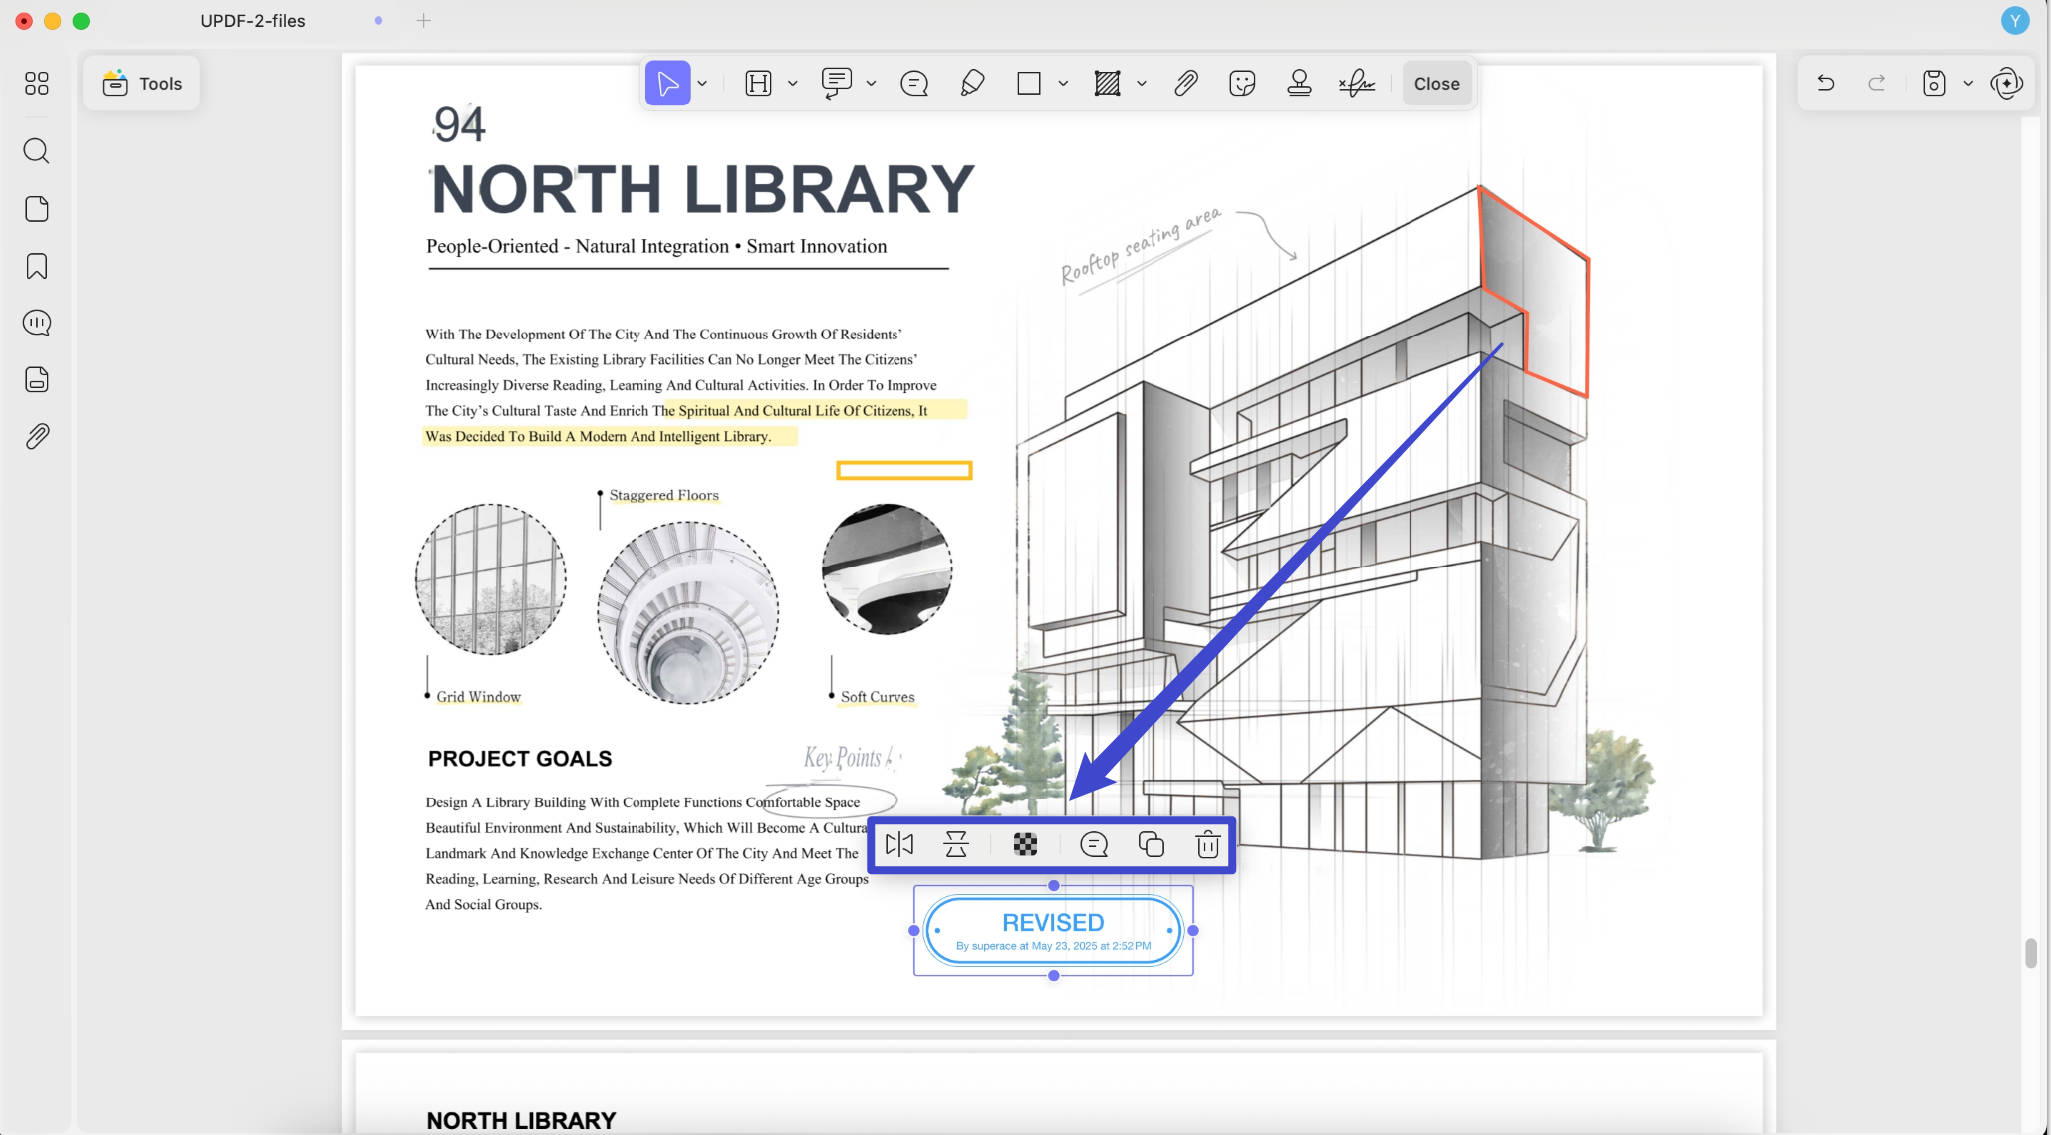Open the highlight tool dropdown
This screenshot has width=2051, height=1135.
(793, 84)
